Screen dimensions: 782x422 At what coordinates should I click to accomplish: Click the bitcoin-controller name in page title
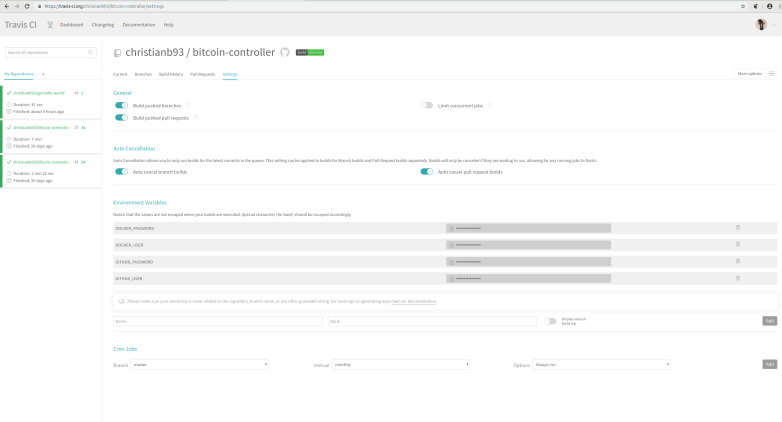point(233,52)
